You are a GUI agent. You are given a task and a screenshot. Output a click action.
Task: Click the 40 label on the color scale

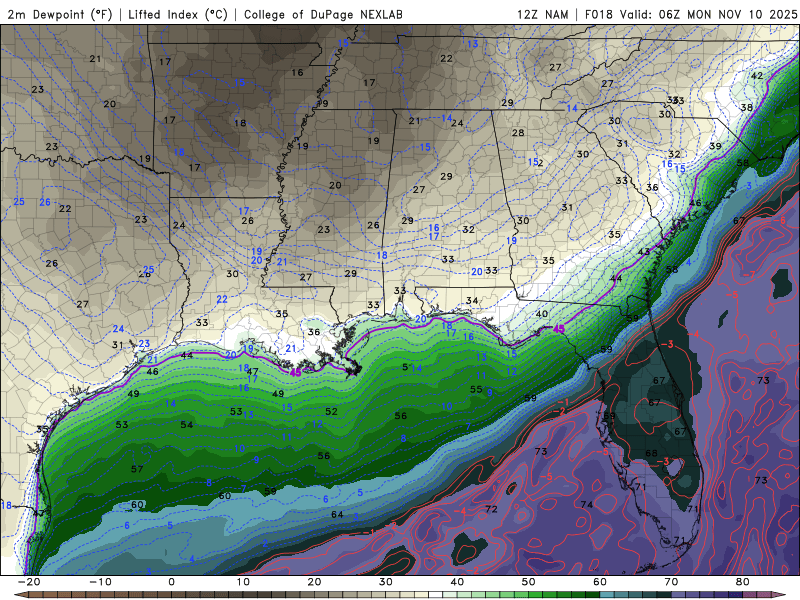pyautogui.click(x=457, y=582)
